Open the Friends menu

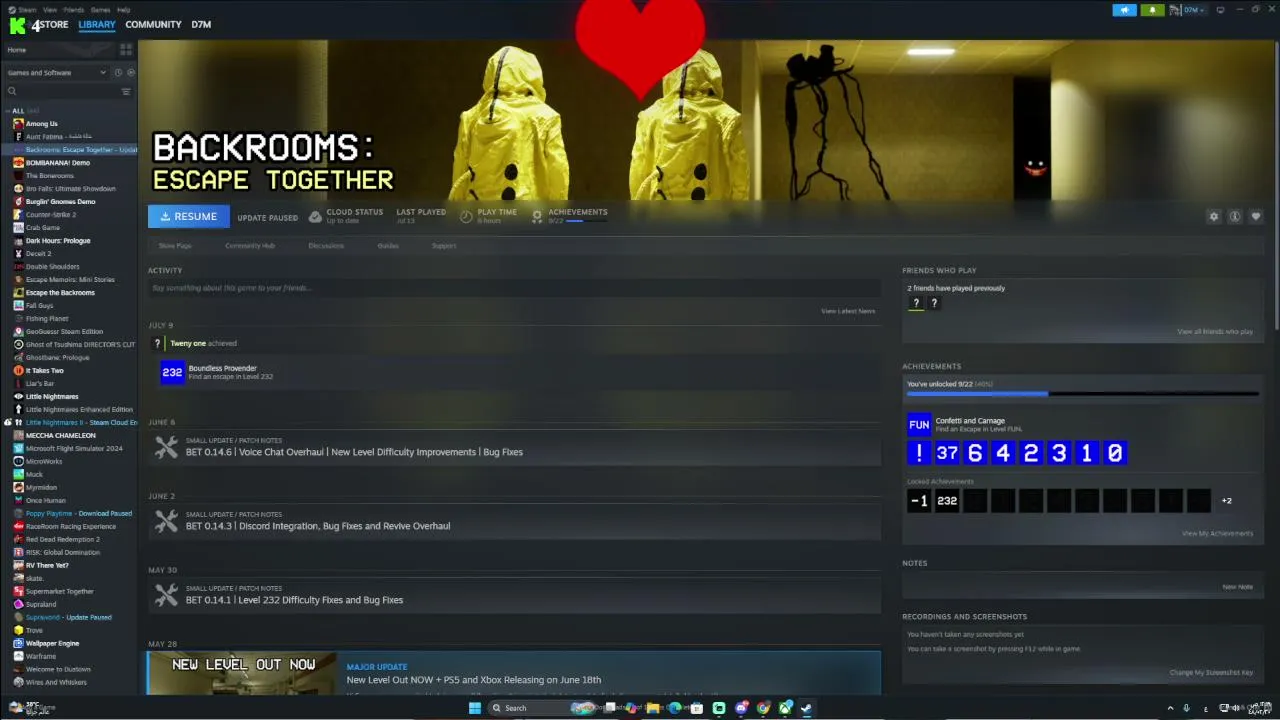point(74,9)
